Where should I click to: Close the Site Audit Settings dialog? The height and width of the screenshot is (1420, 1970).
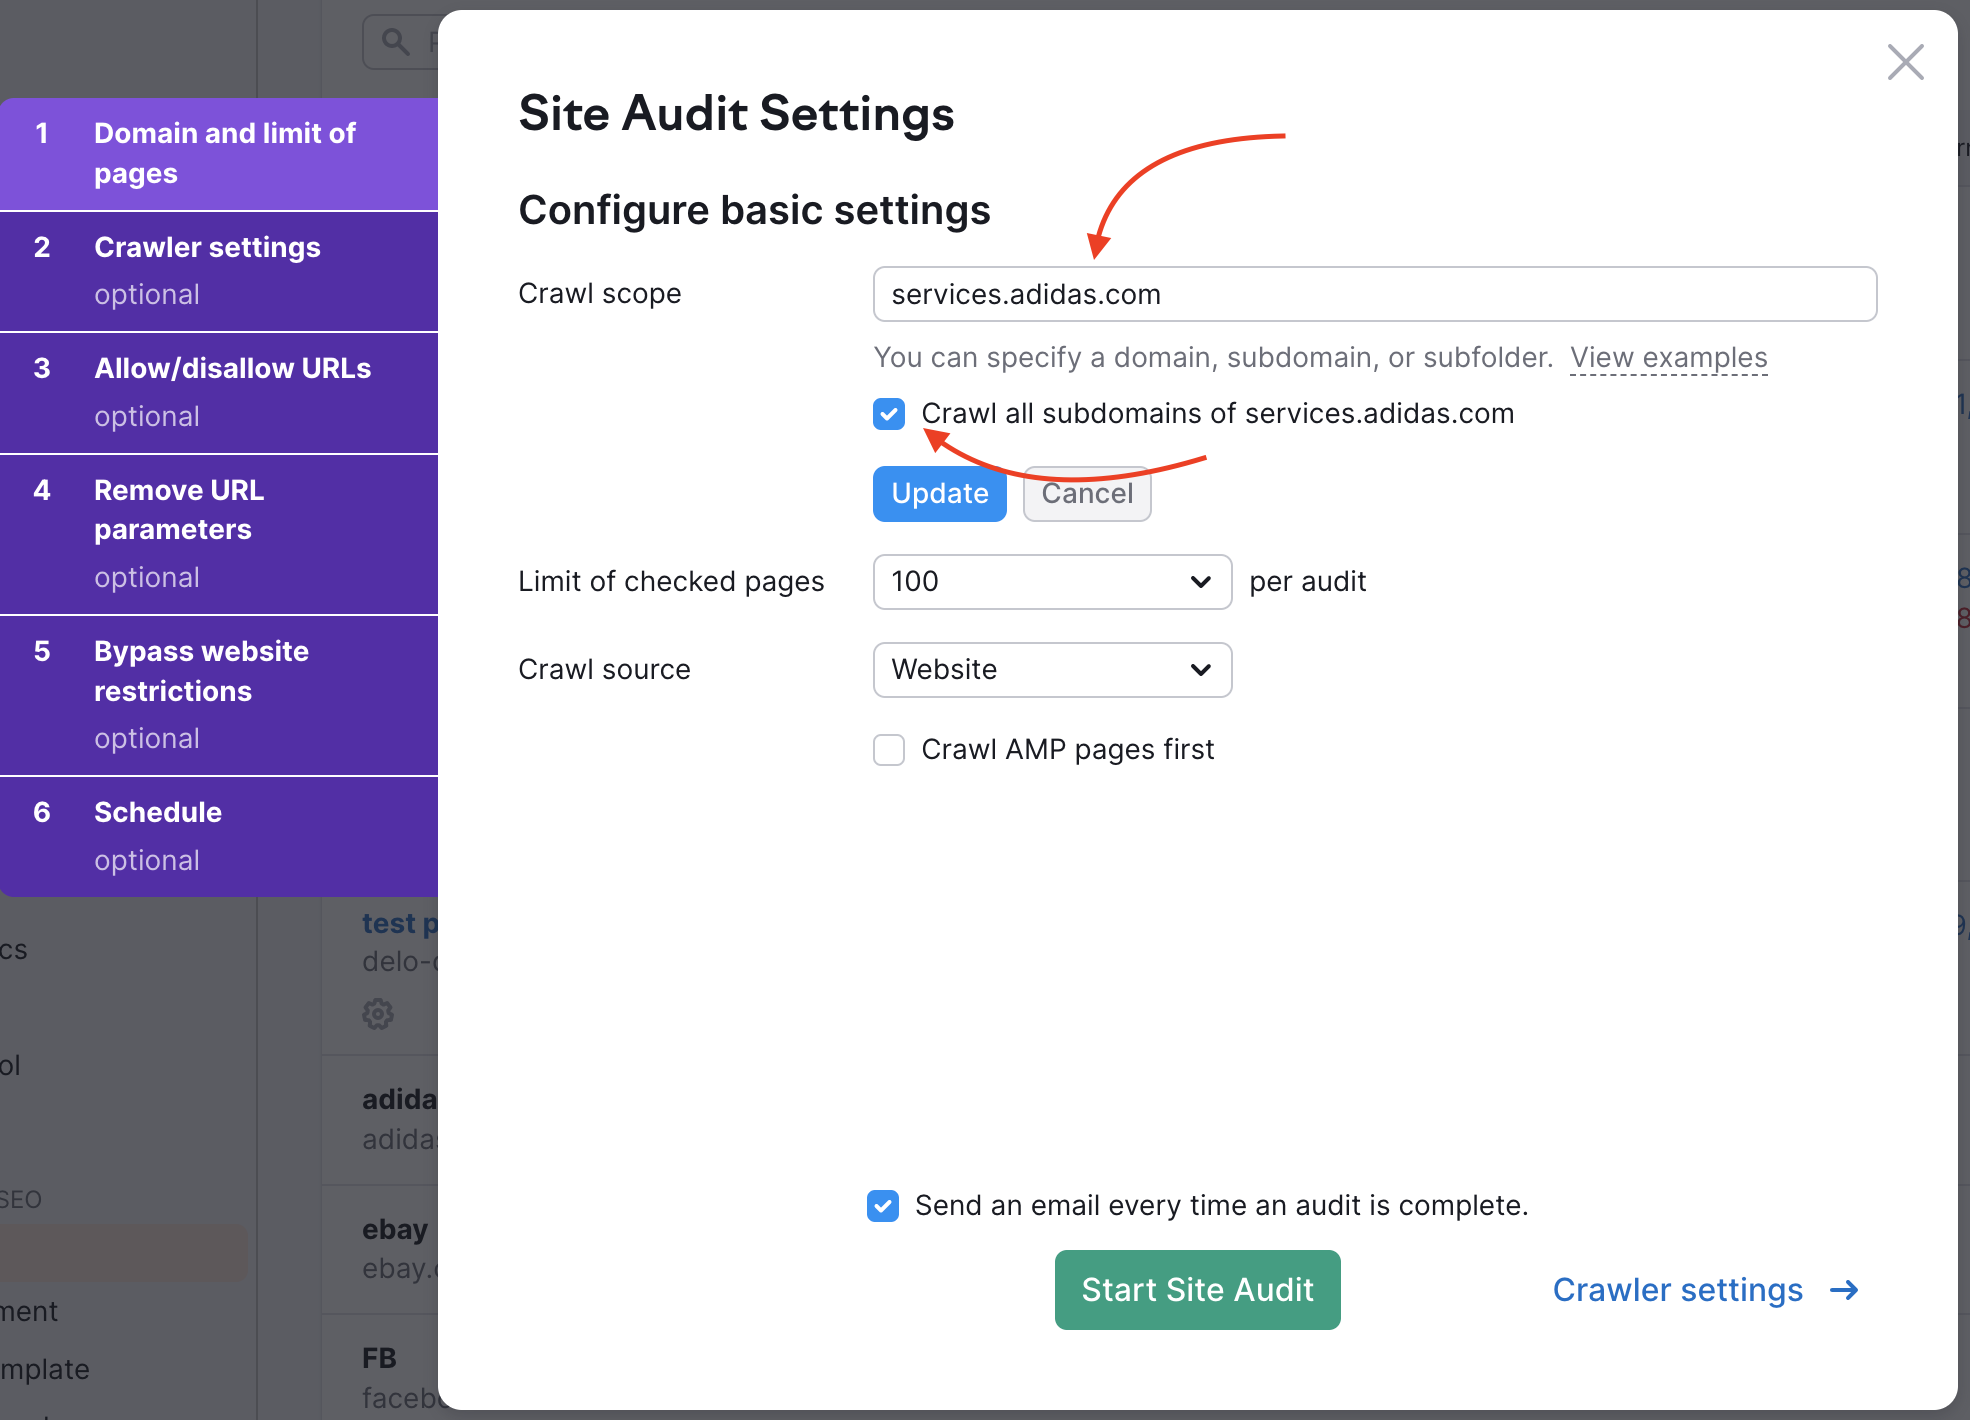pos(1905,62)
